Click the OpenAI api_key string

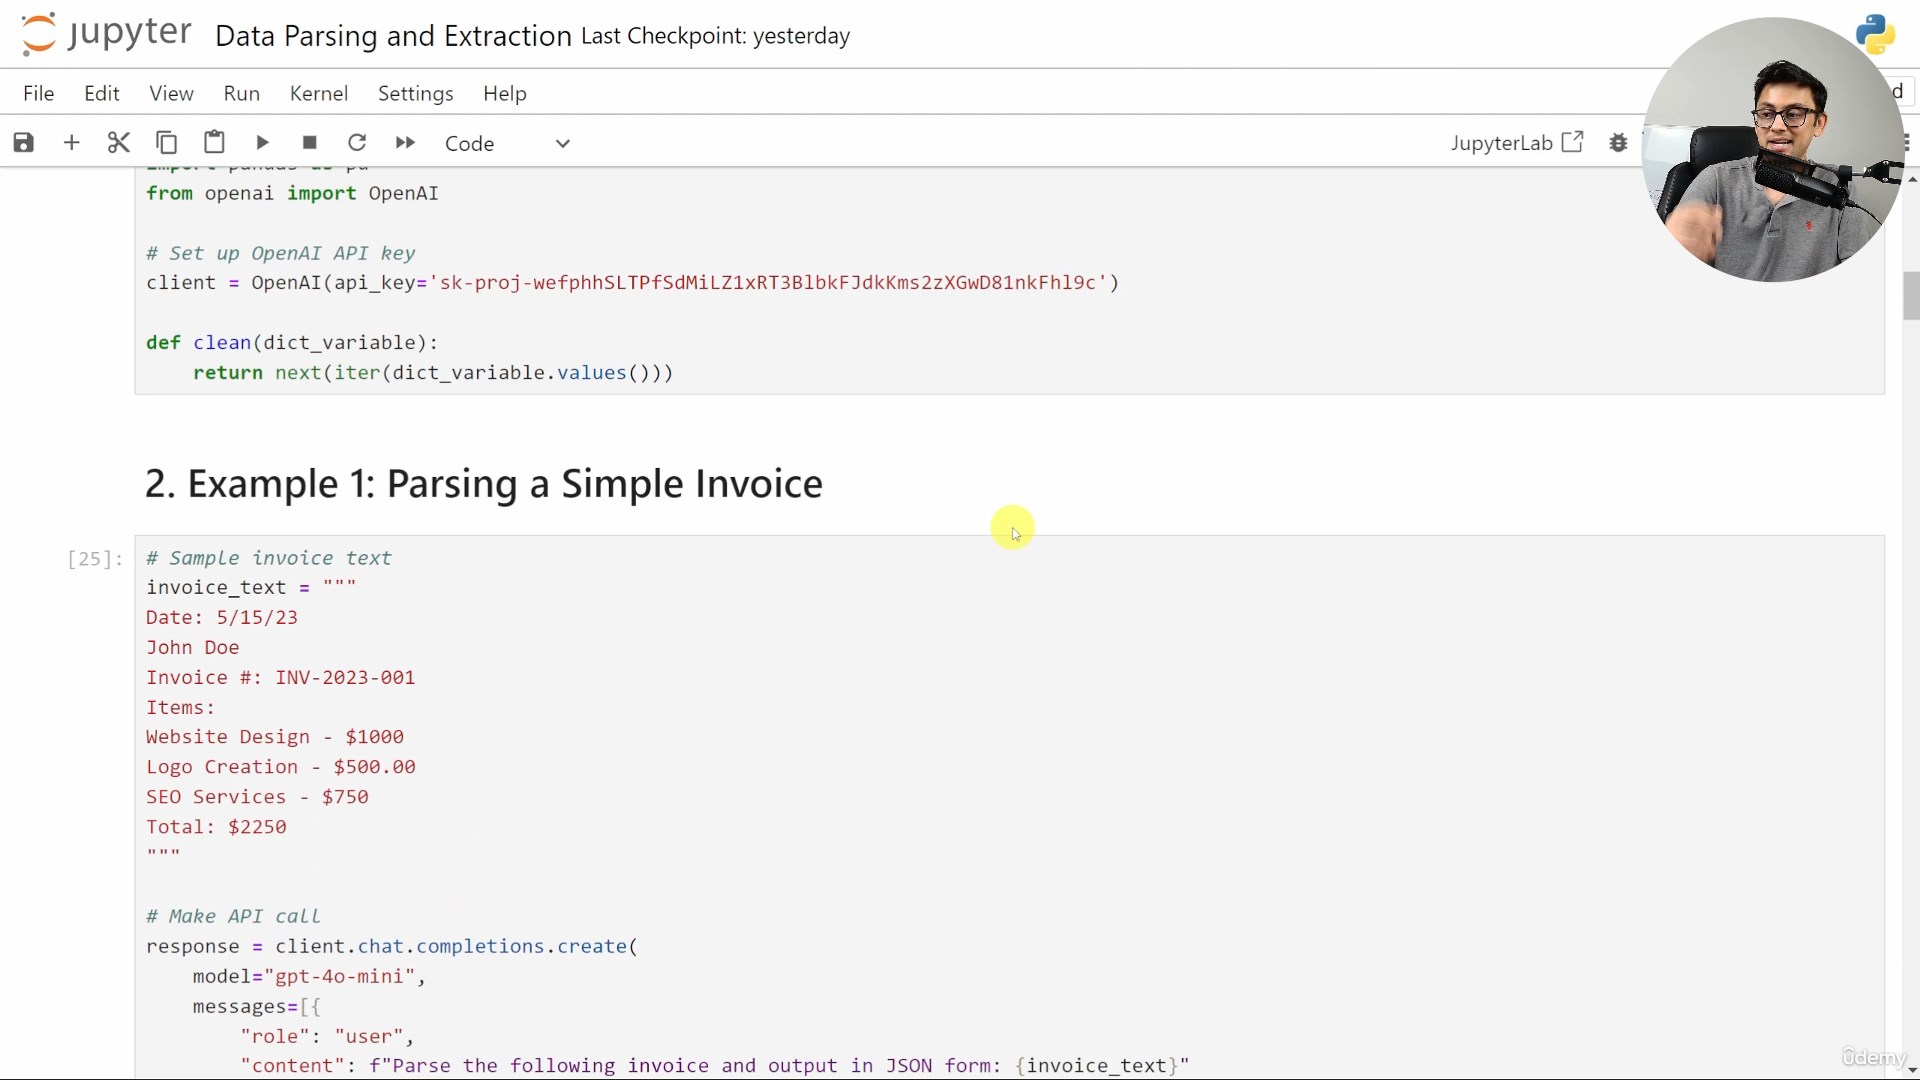768,283
